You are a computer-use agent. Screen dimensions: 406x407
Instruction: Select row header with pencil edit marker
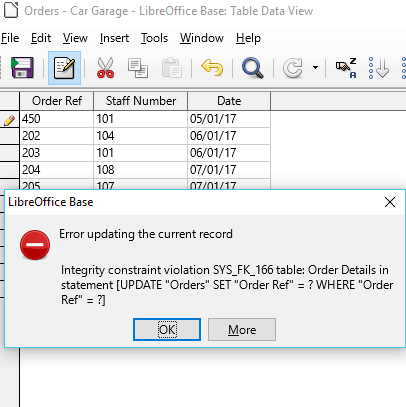pyautogui.click(x=10, y=119)
